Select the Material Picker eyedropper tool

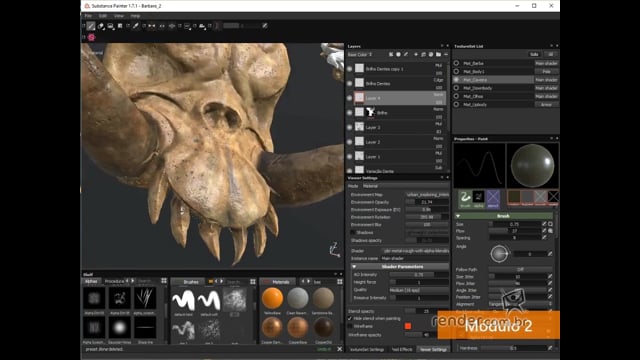136,26
